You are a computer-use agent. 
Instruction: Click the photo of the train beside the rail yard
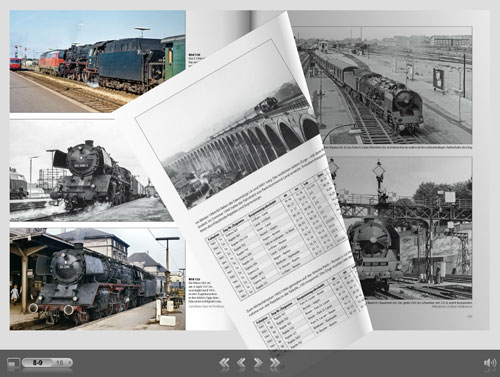(383, 85)
